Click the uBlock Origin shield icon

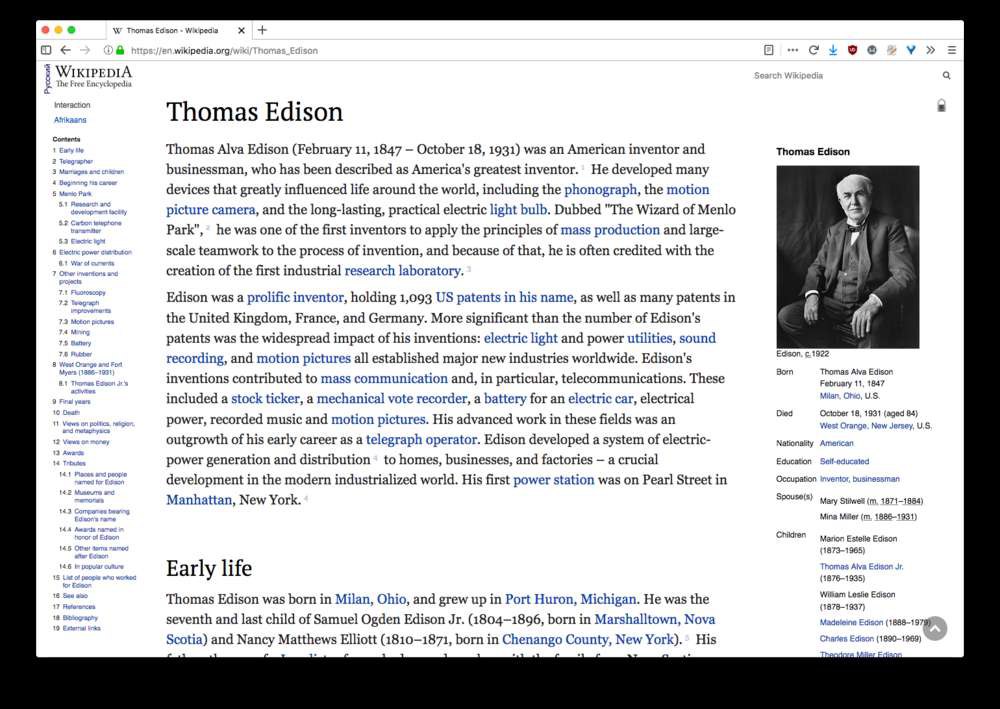pyautogui.click(x=853, y=50)
